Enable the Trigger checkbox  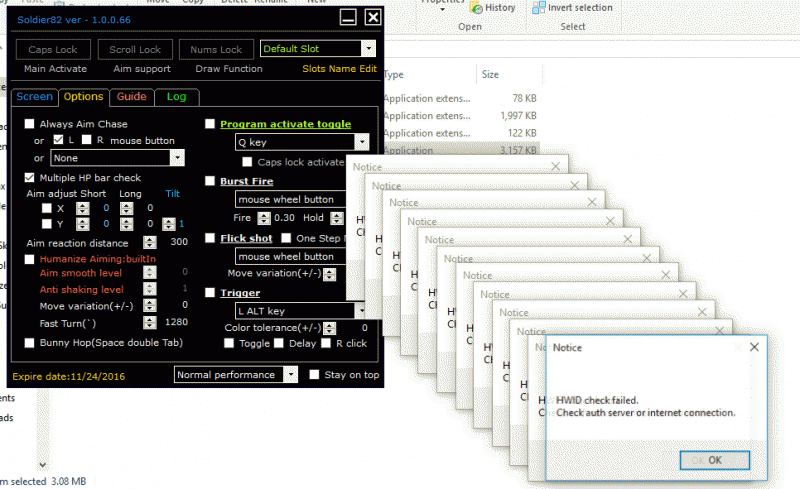coord(210,292)
